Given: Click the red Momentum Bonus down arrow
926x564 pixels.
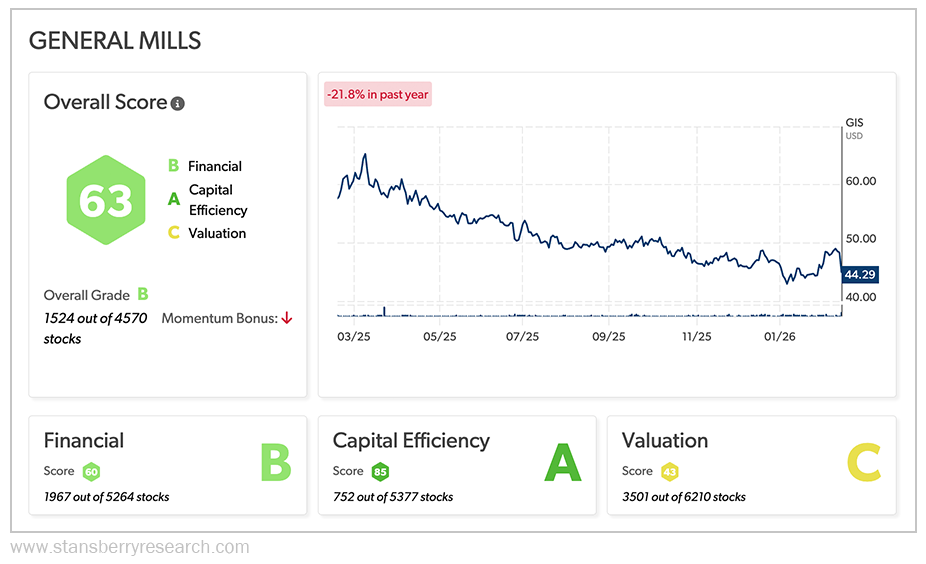Looking at the screenshot, I should point(286,318).
